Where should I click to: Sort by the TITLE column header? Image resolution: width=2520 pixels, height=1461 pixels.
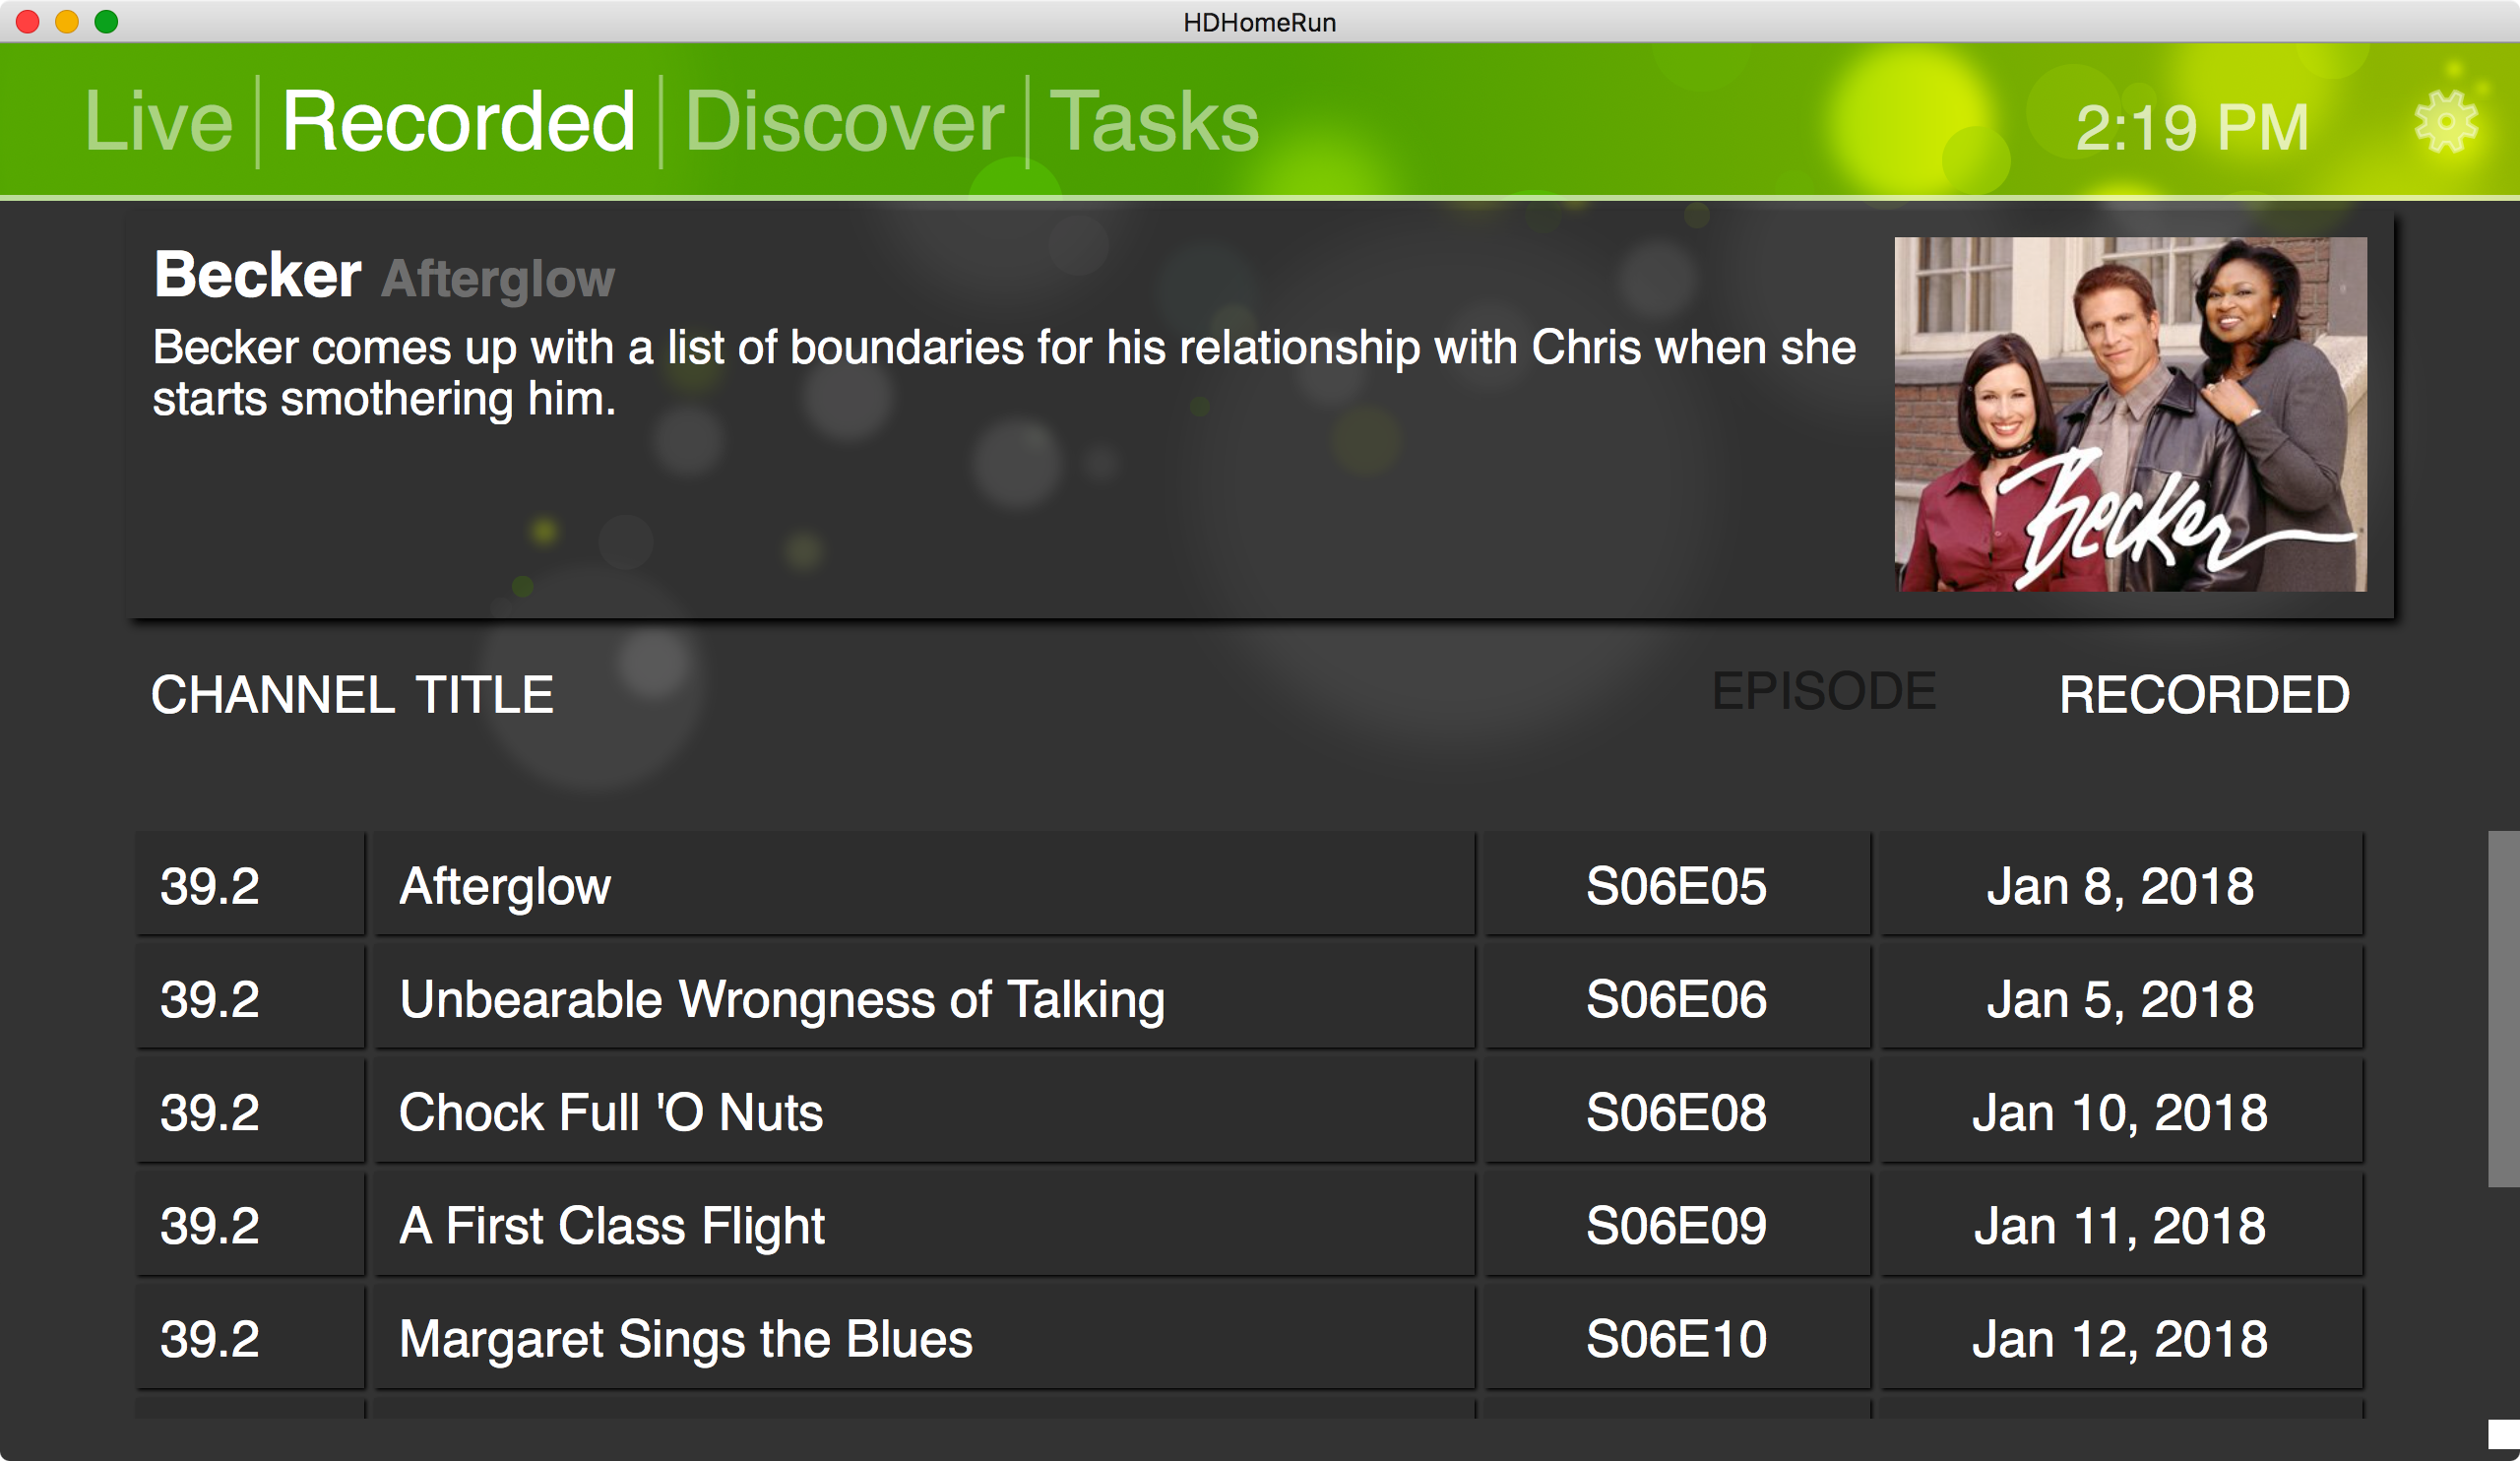click(484, 695)
